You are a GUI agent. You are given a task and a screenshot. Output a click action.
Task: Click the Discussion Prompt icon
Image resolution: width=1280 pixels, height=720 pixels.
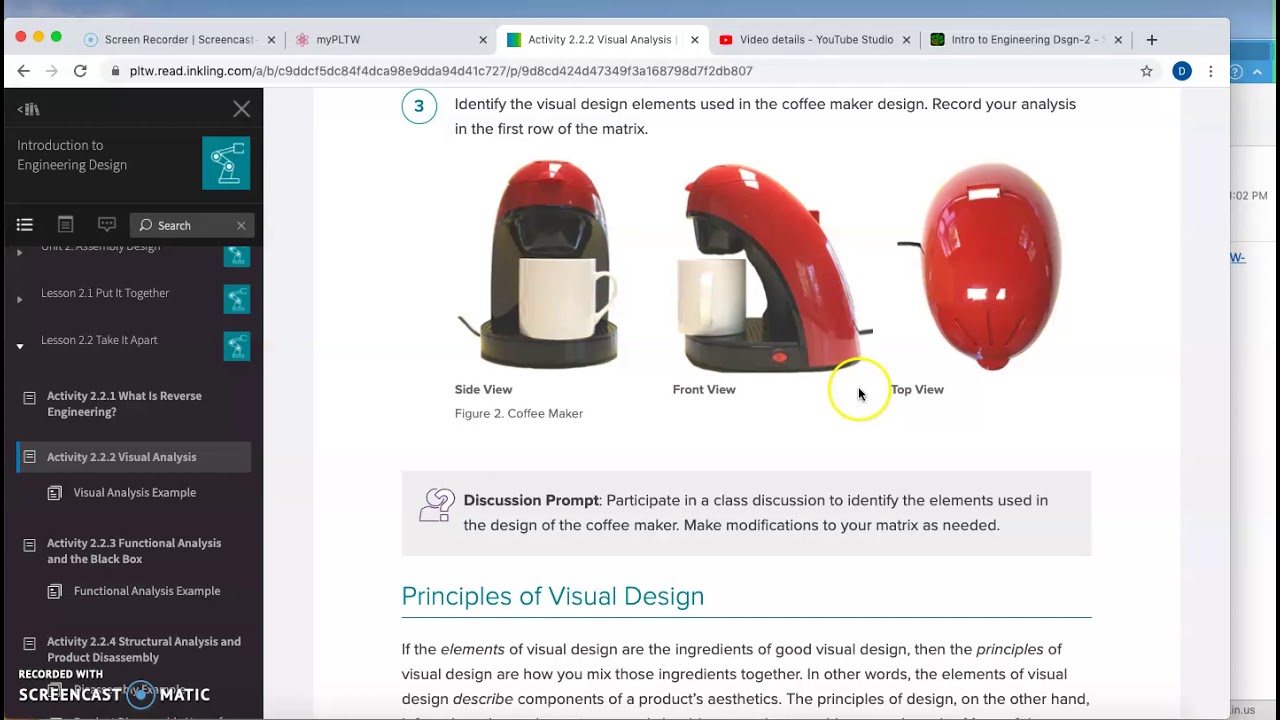click(x=437, y=506)
